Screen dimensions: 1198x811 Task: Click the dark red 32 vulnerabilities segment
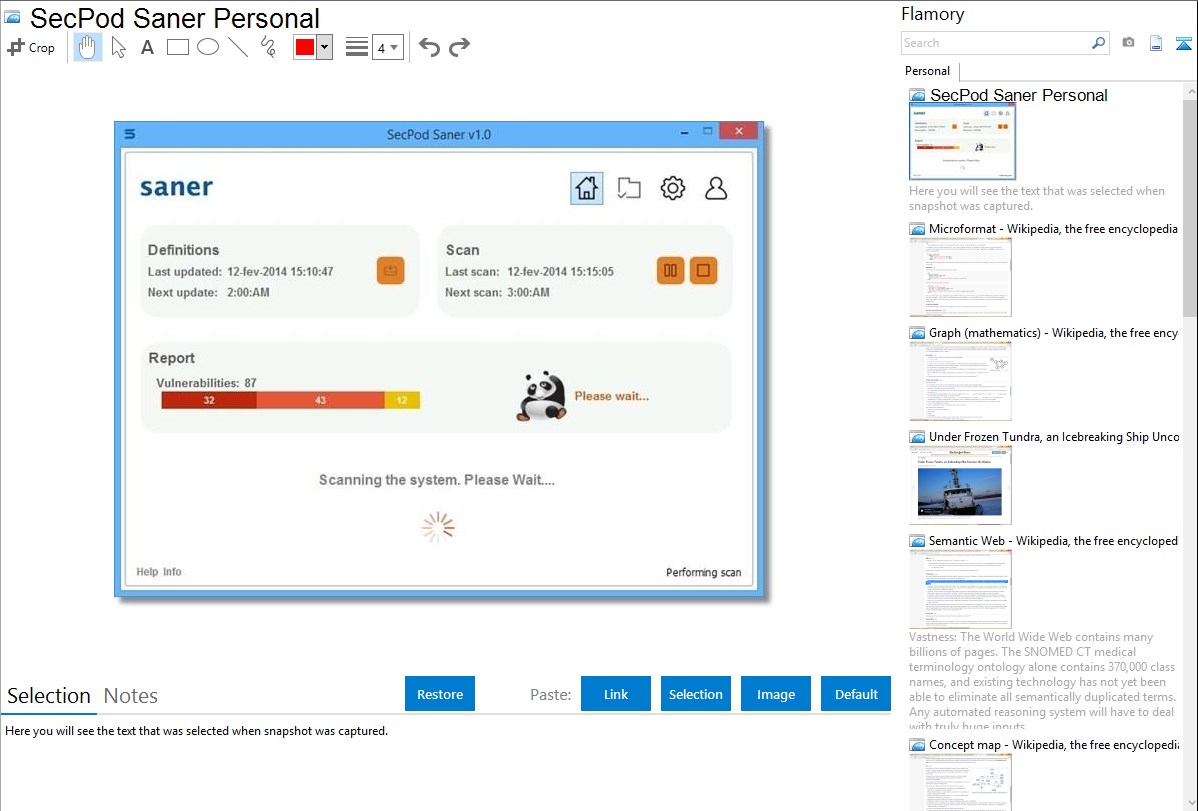coord(209,400)
